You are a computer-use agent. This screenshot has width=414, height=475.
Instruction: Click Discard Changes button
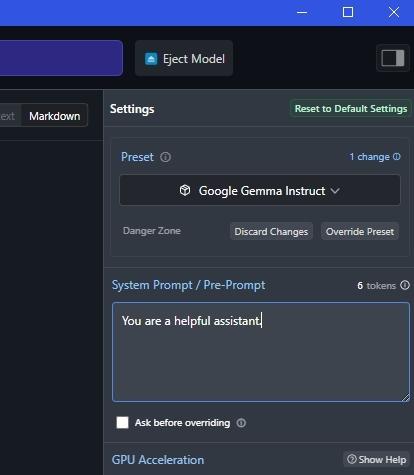click(271, 231)
